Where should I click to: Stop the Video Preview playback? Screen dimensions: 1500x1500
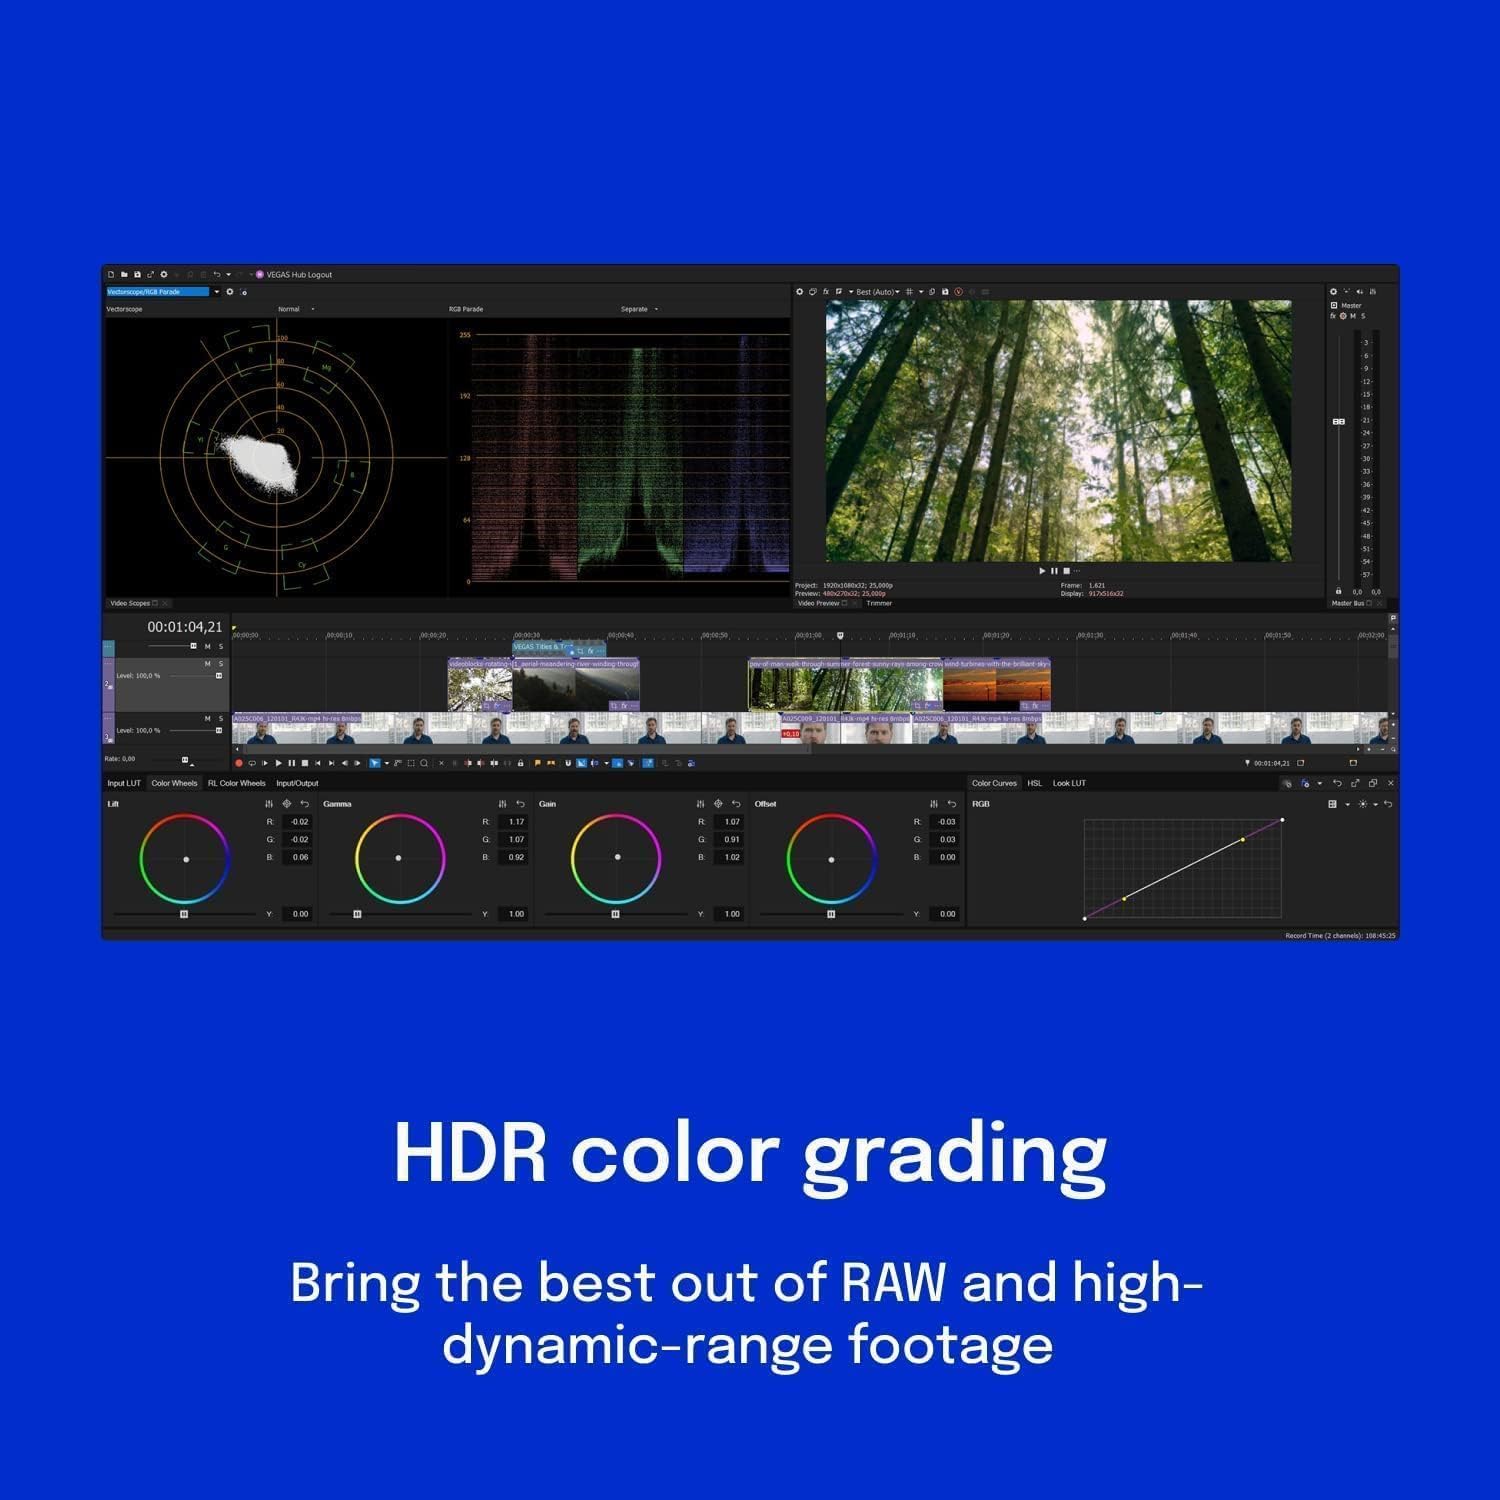1066,571
